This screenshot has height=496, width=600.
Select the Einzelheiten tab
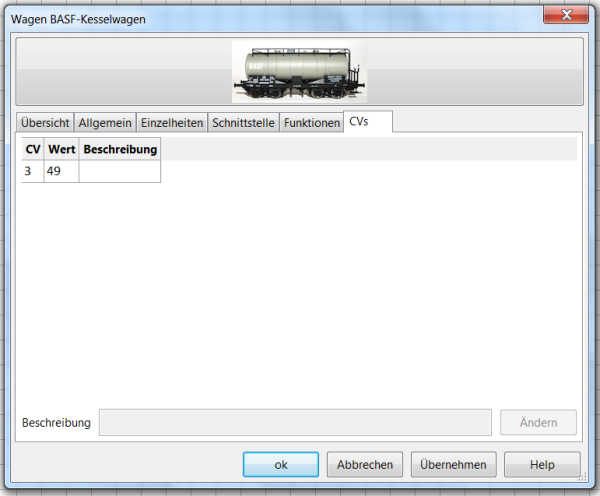pos(172,122)
